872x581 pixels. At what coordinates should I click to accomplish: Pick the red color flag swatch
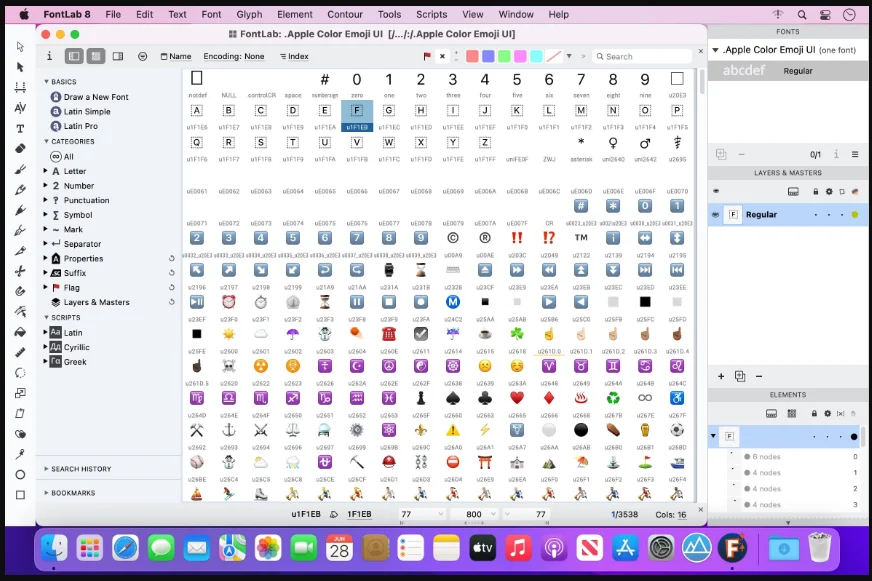(x=472, y=56)
